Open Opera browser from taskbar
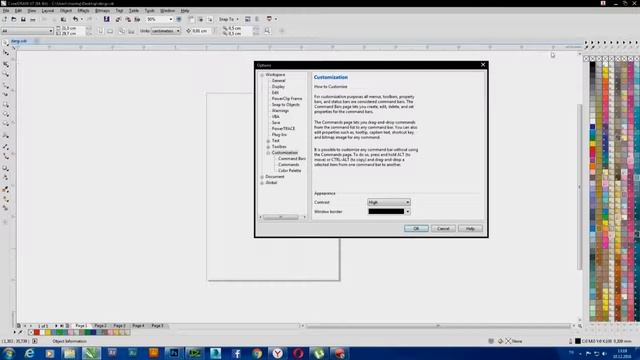Screen dimensions: 640x360 click(298, 353)
